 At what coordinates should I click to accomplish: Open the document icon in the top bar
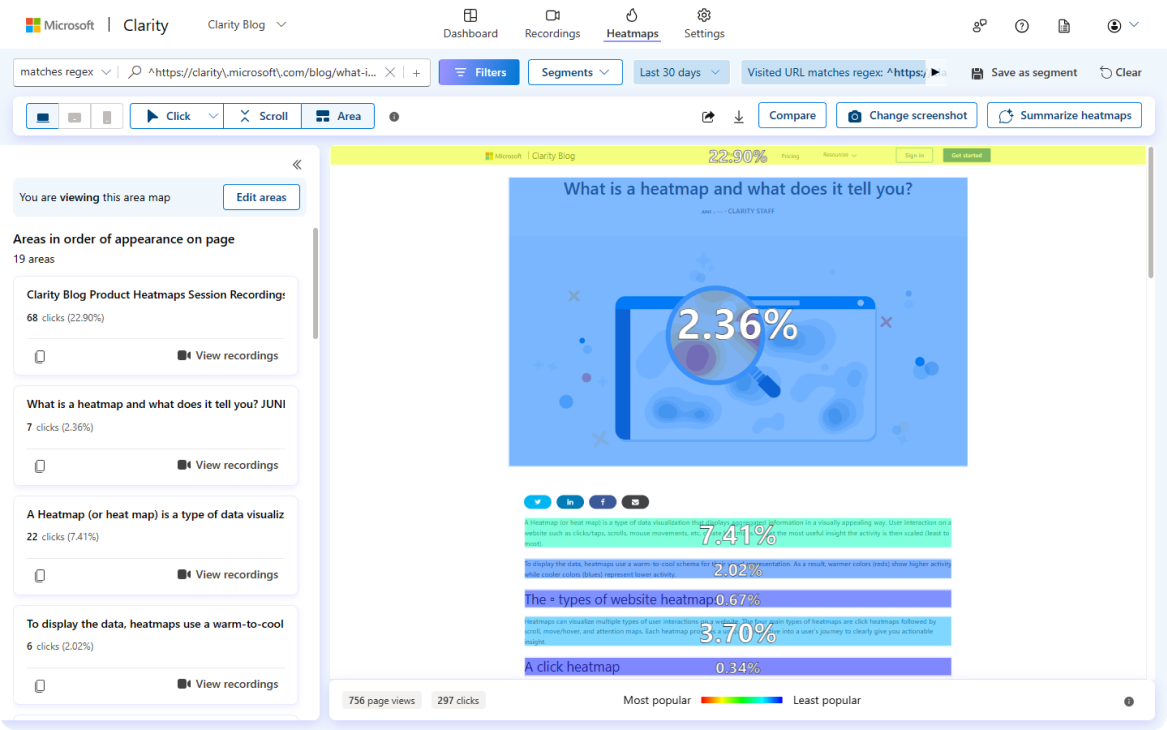(x=1064, y=26)
